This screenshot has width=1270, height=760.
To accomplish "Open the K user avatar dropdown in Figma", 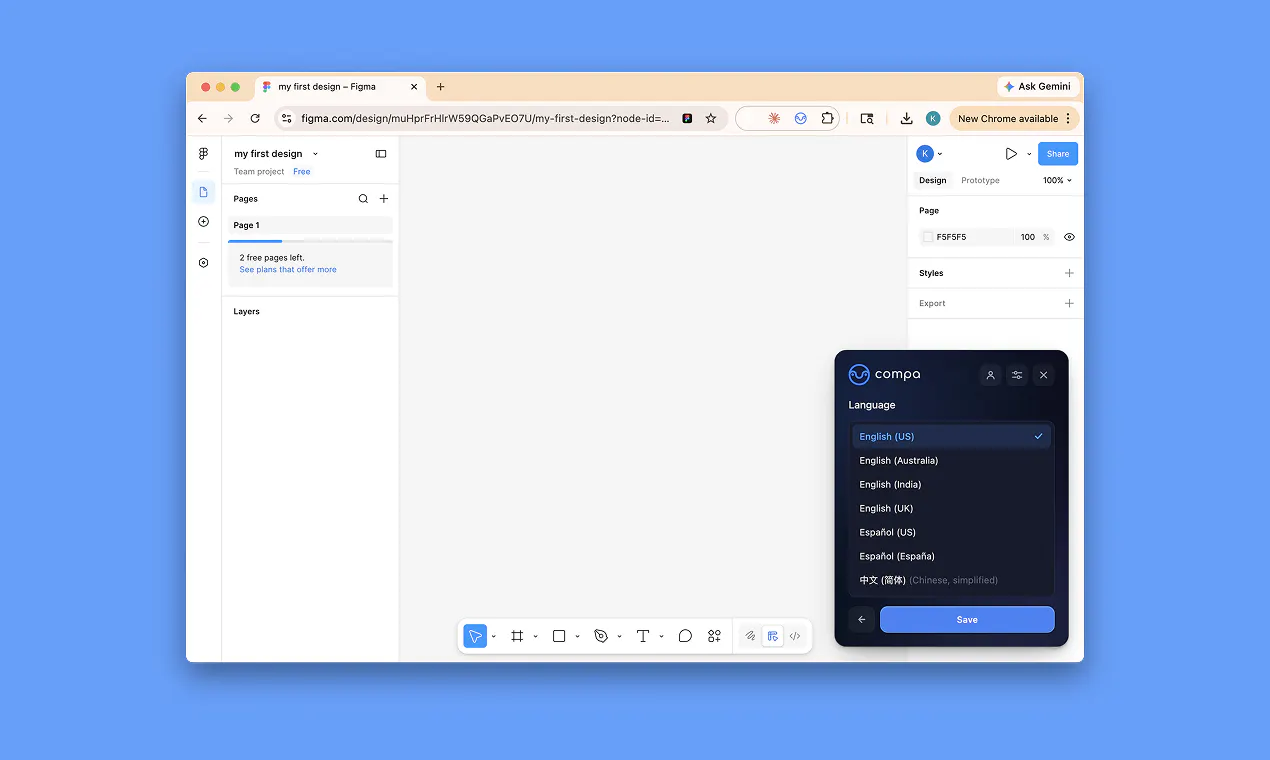I will pyautogui.click(x=930, y=154).
